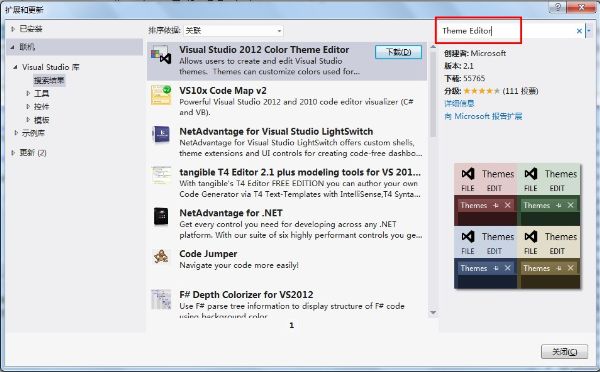Click page number 1 below the list
The width and height of the screenshot is (600, 372).
[292, 325]
